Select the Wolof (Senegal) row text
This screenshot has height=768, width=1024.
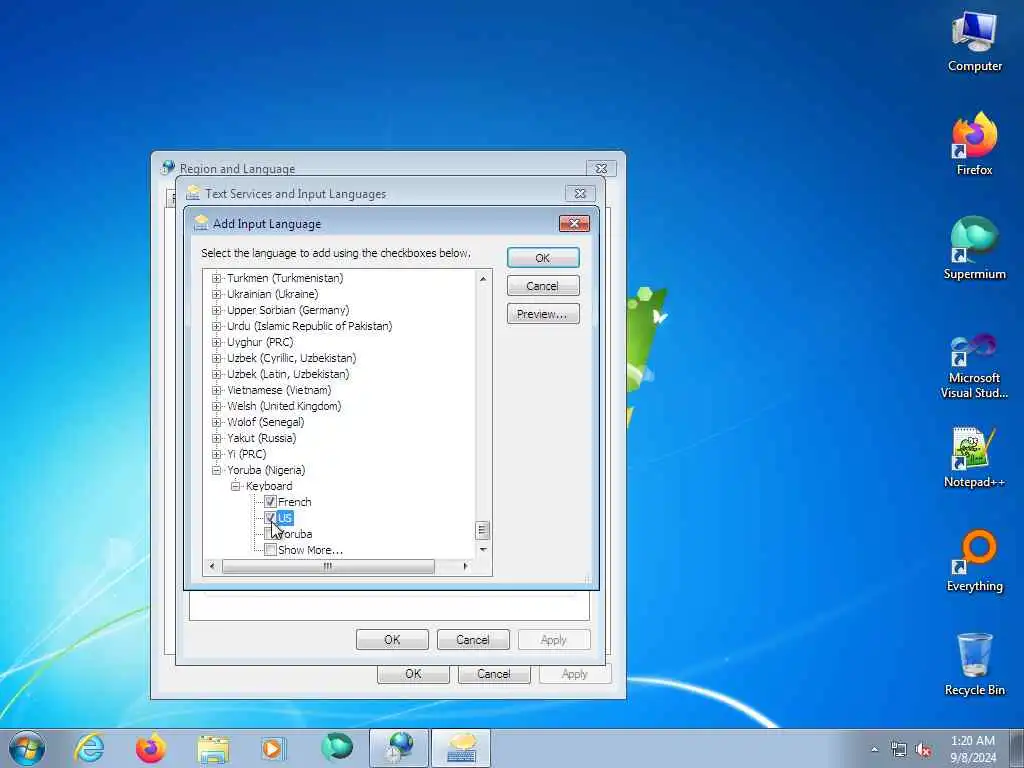pyautogui.click(x=265, y=422)
